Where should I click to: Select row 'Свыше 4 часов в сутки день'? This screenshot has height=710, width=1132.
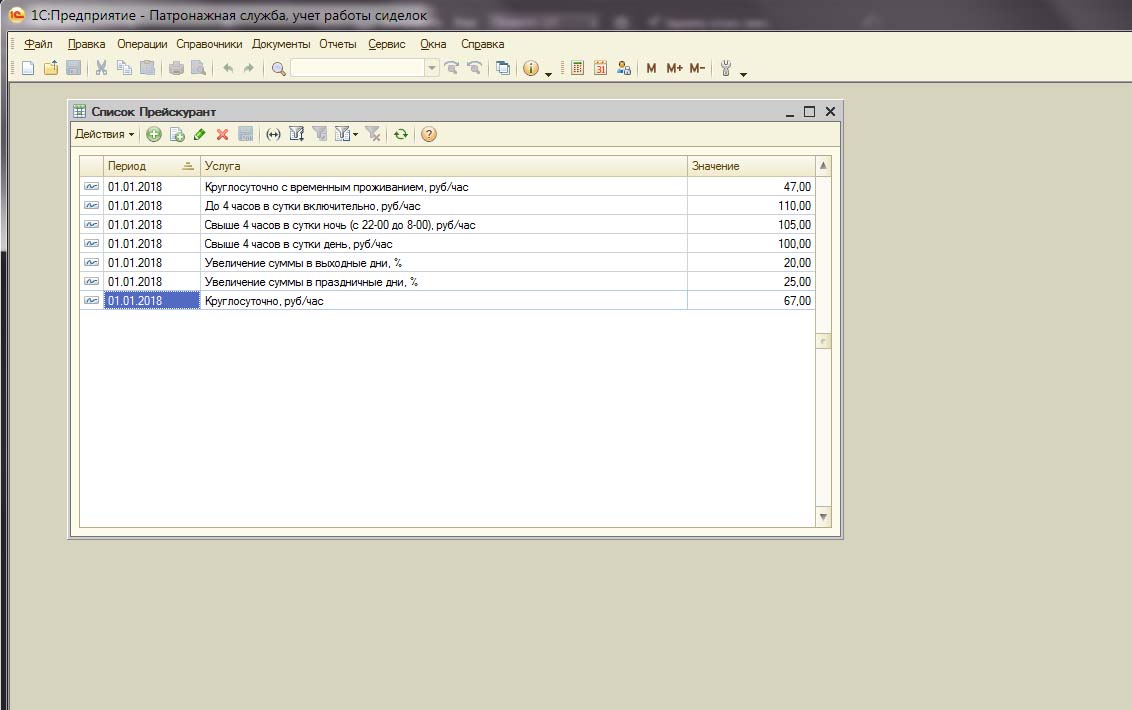[448, 244]
